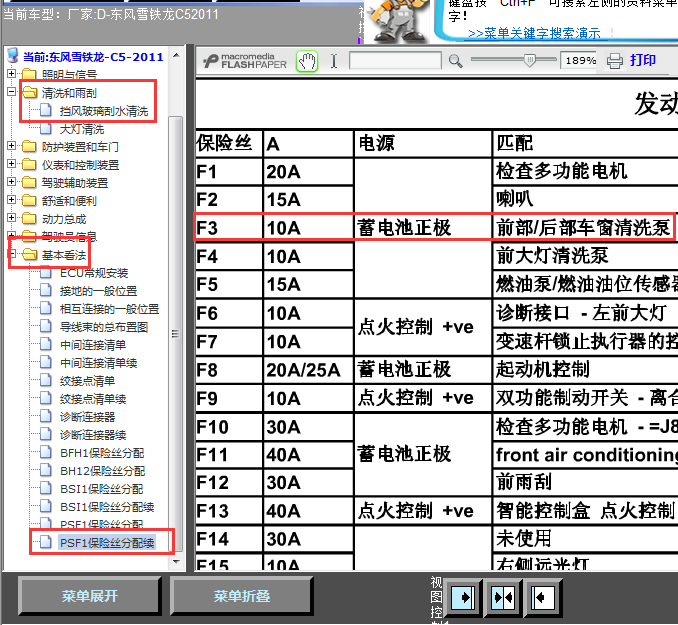678x625 pixels.
Task: Open 相互连接的一般位置 tree item
Action: [109, 309]
